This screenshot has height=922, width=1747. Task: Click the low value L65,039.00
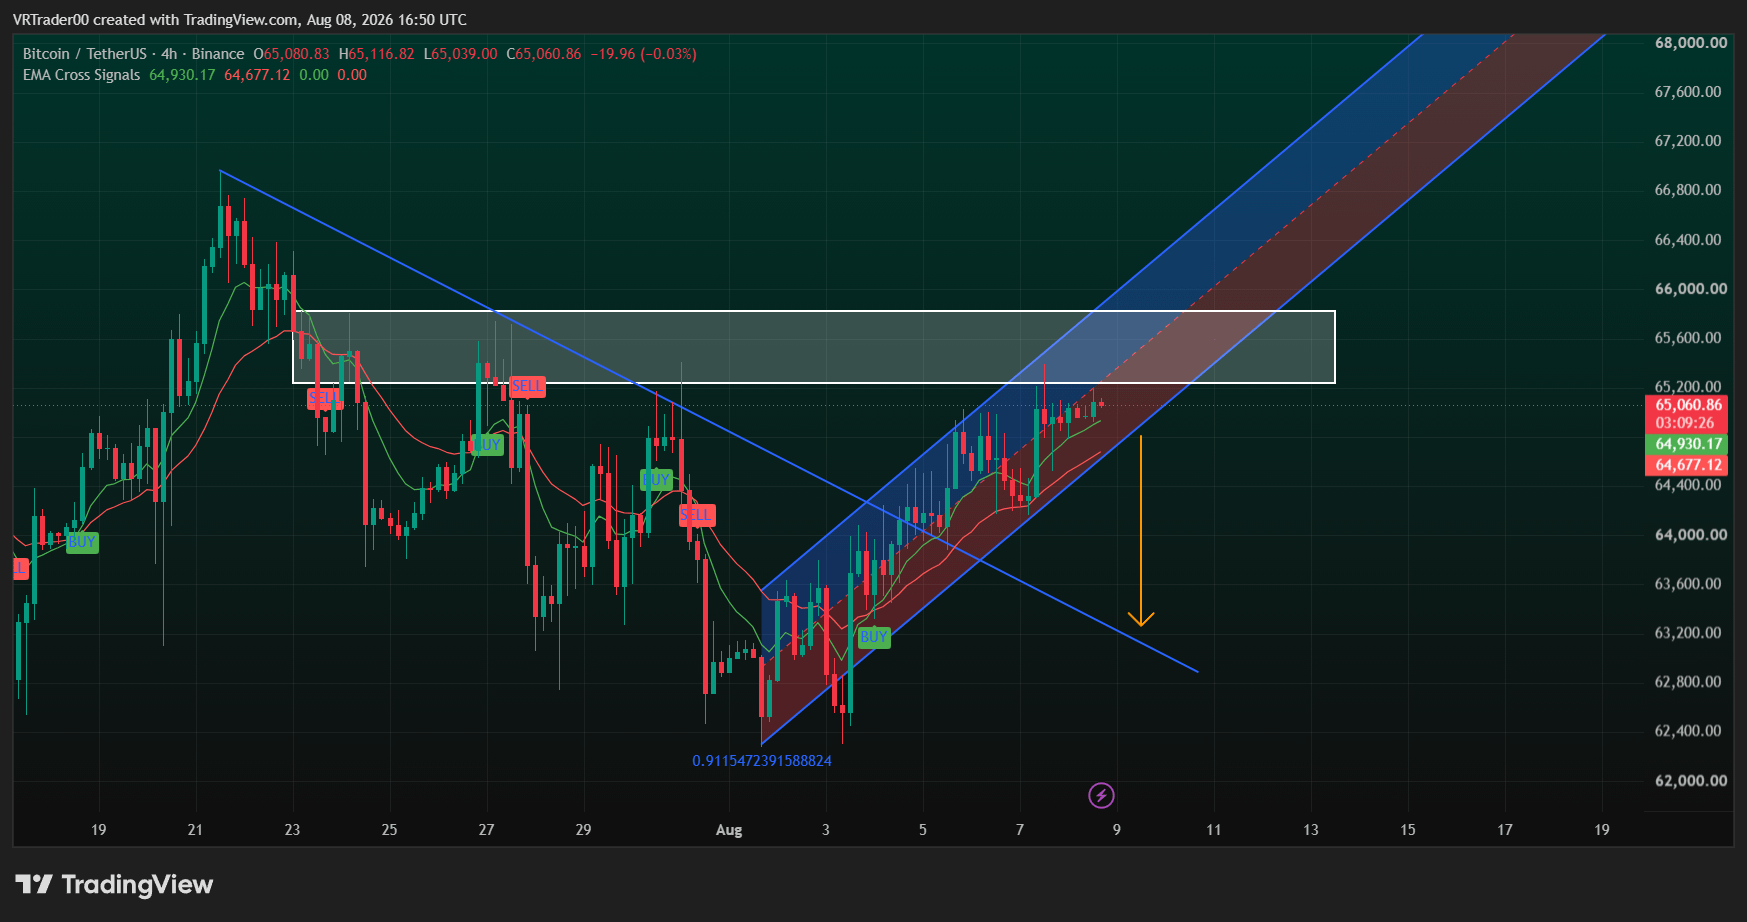[x=460, y=54]
